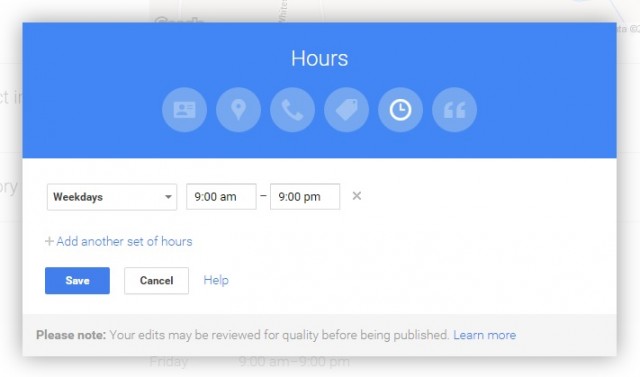Edit the 9:00 am opening time field

221,197
